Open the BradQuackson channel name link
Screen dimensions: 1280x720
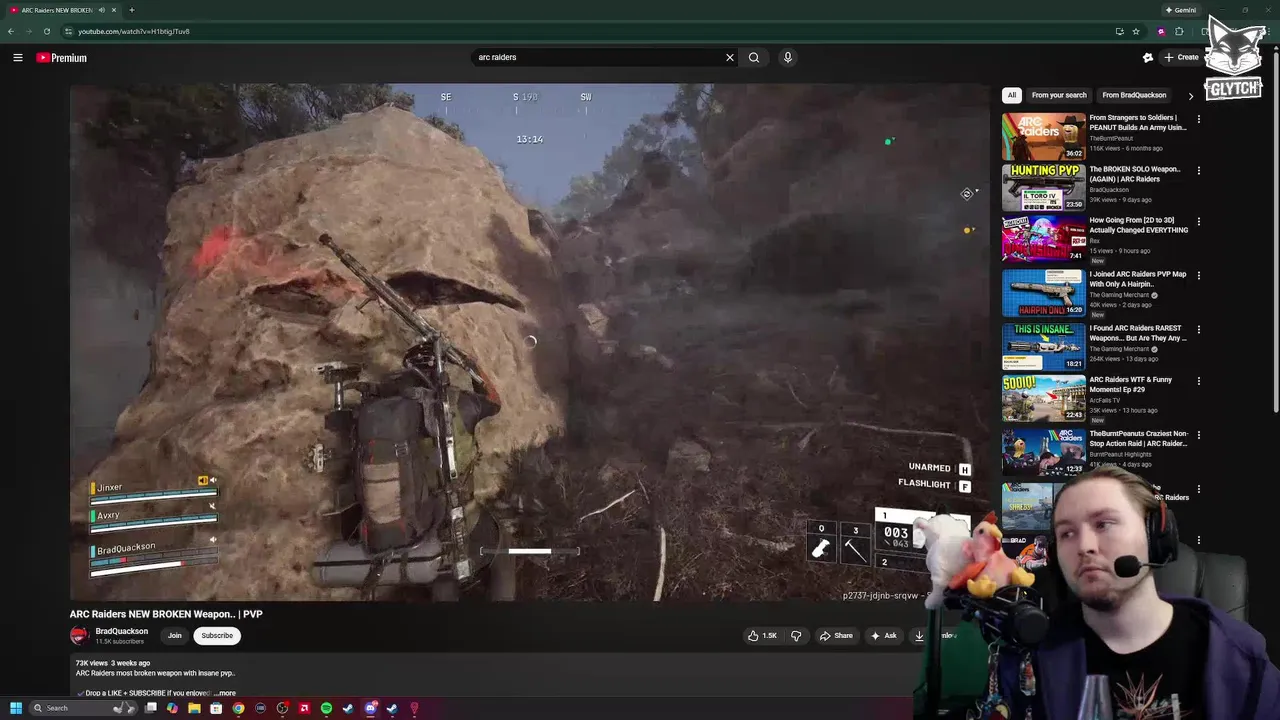coord(122,631)
